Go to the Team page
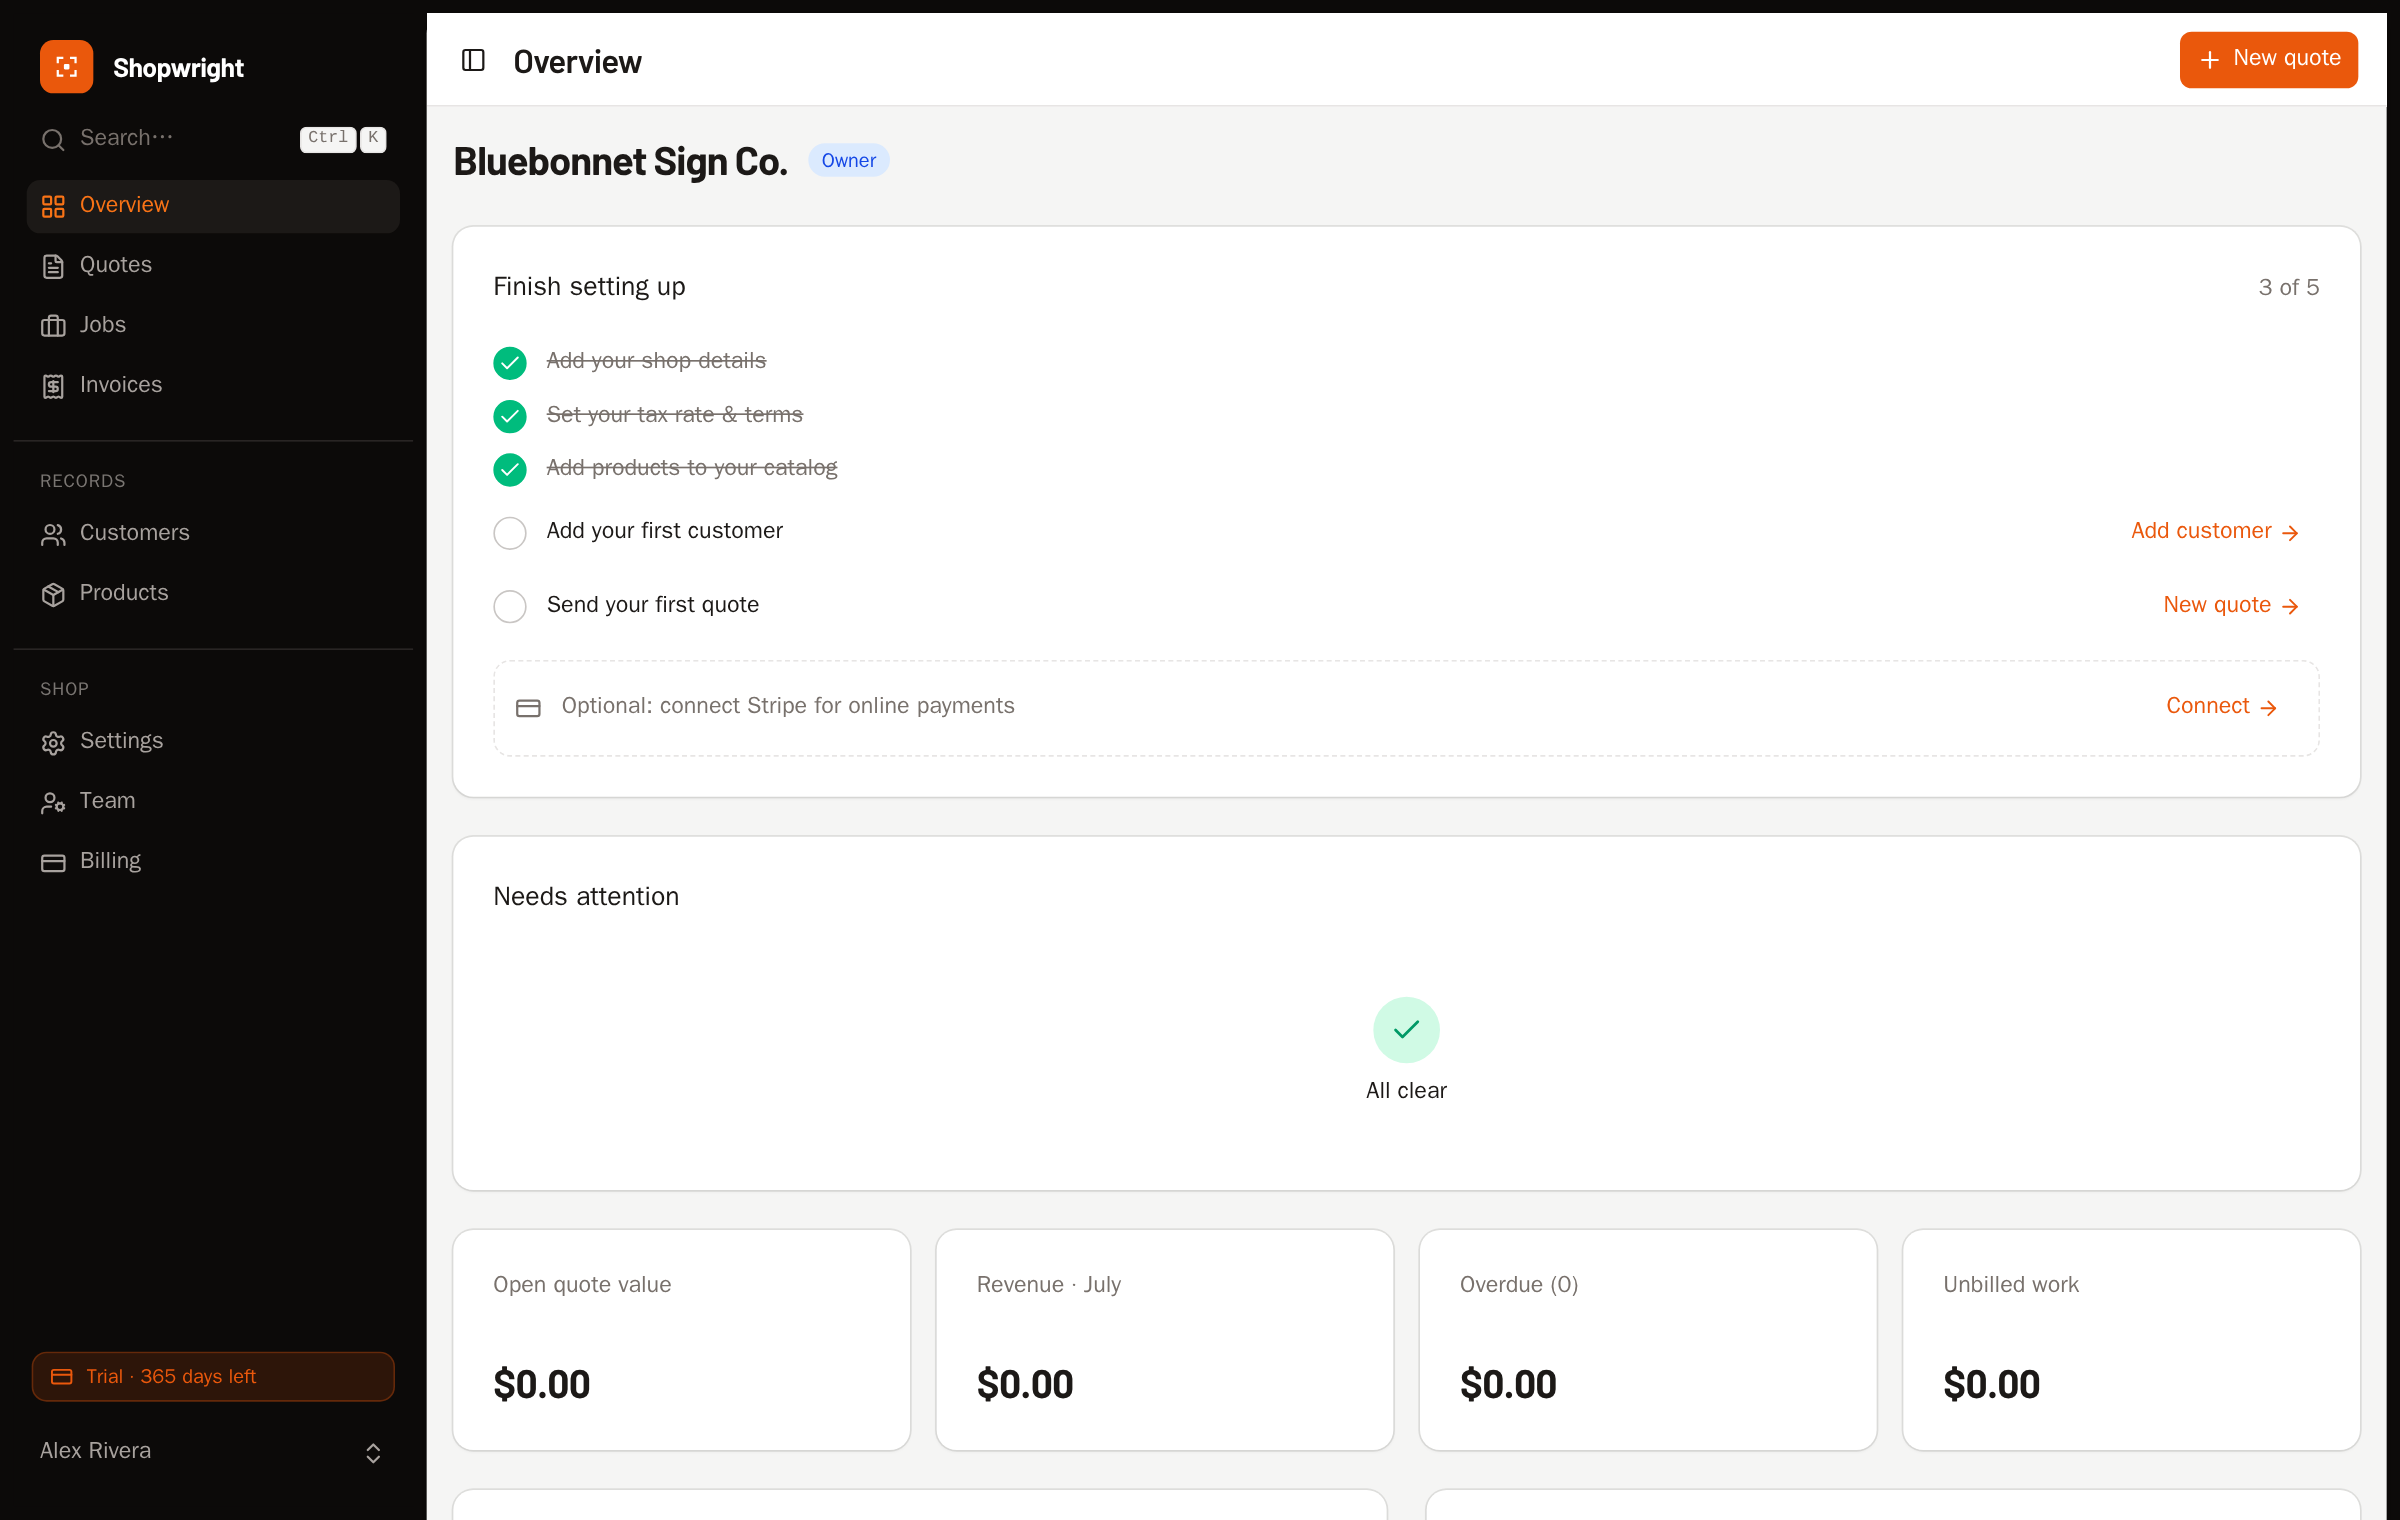This screenshot has height=1520, width=2400. (x=213, y=802)
